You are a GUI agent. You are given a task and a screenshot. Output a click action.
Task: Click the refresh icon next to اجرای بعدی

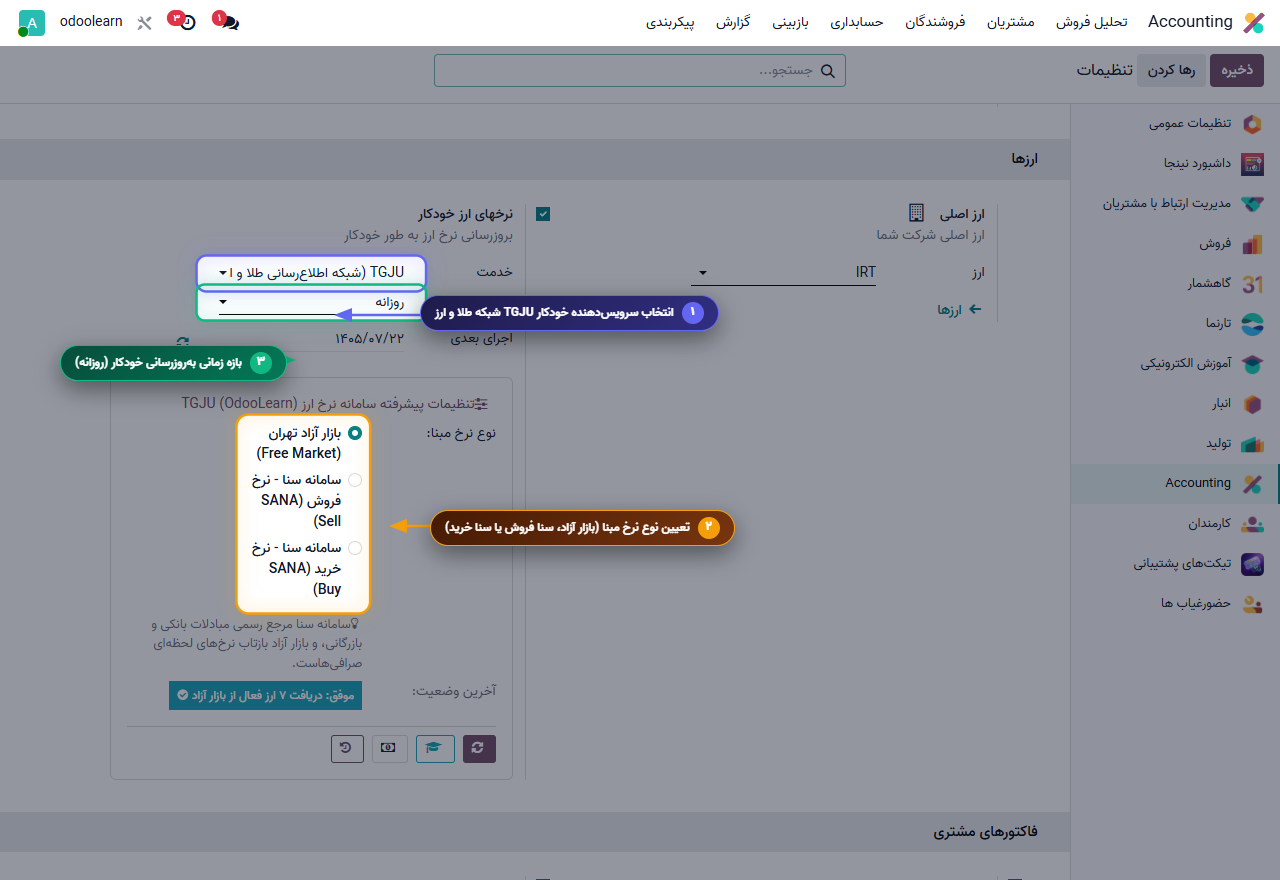[x=182, y=344]
